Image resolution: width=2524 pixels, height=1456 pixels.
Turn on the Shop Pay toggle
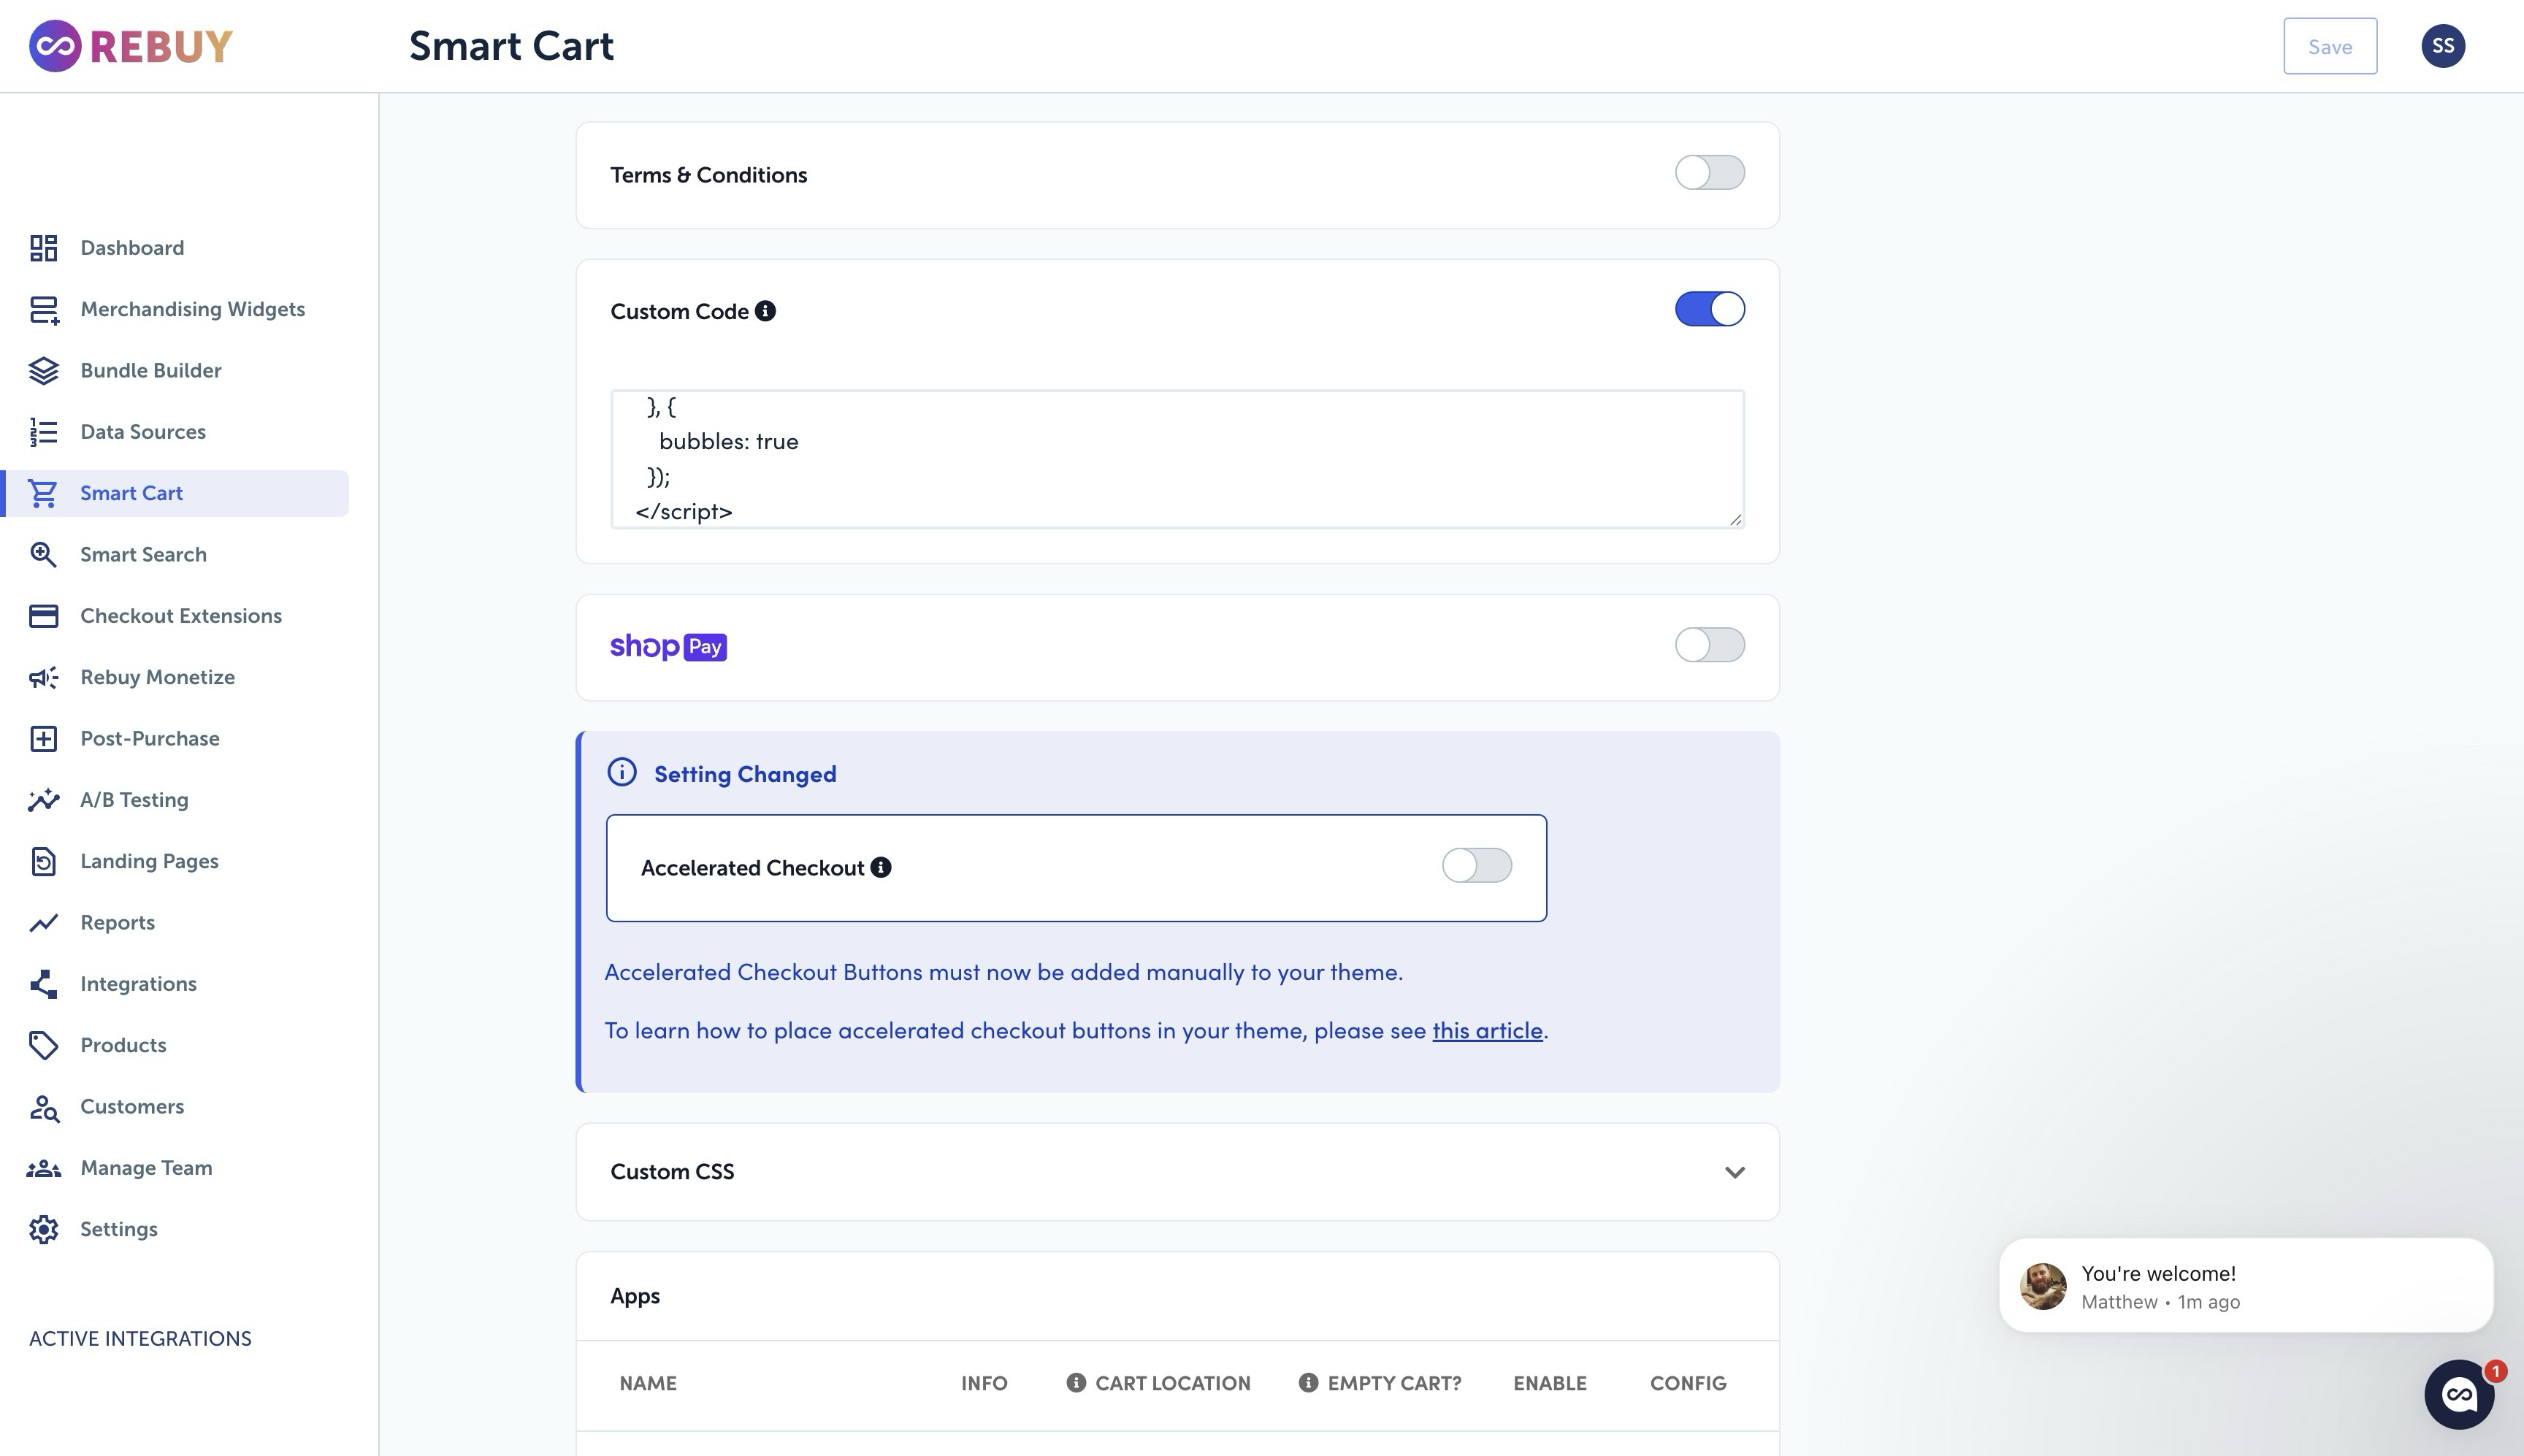1709,645
